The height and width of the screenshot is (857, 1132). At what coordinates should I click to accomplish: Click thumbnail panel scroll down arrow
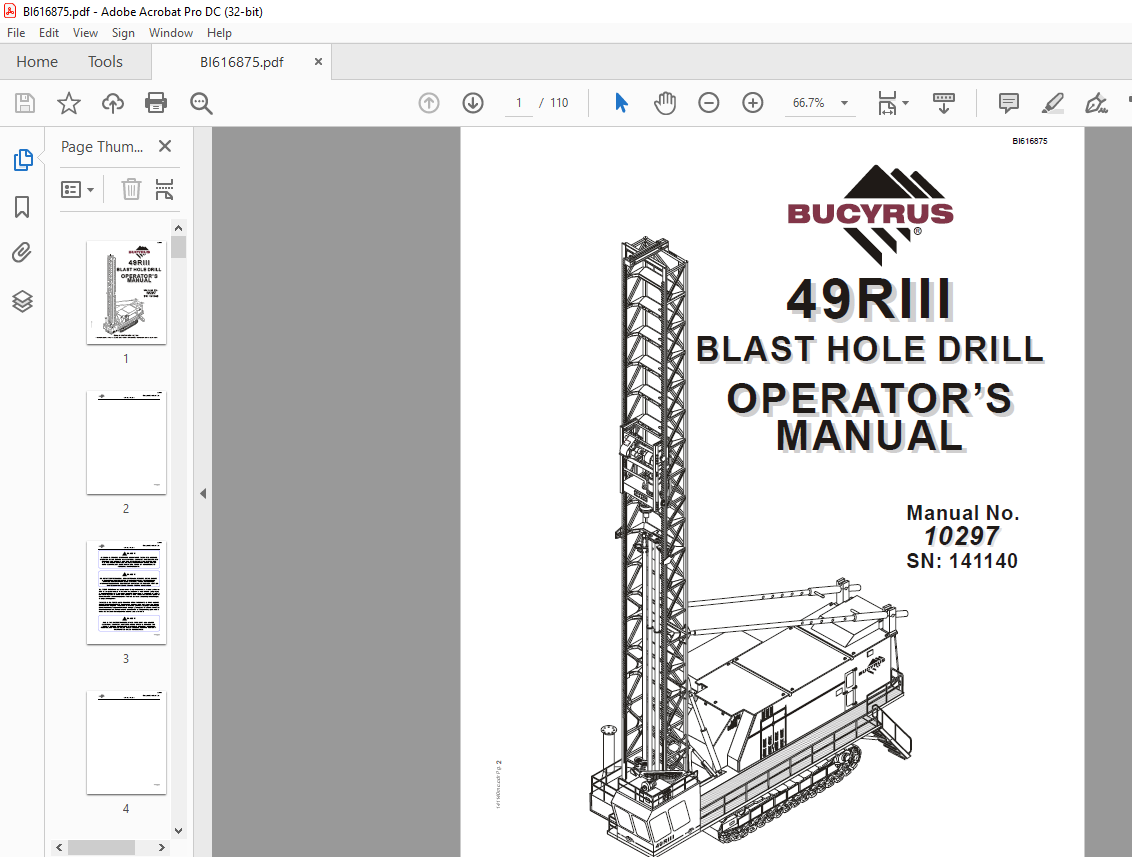(x=178, y=831)
